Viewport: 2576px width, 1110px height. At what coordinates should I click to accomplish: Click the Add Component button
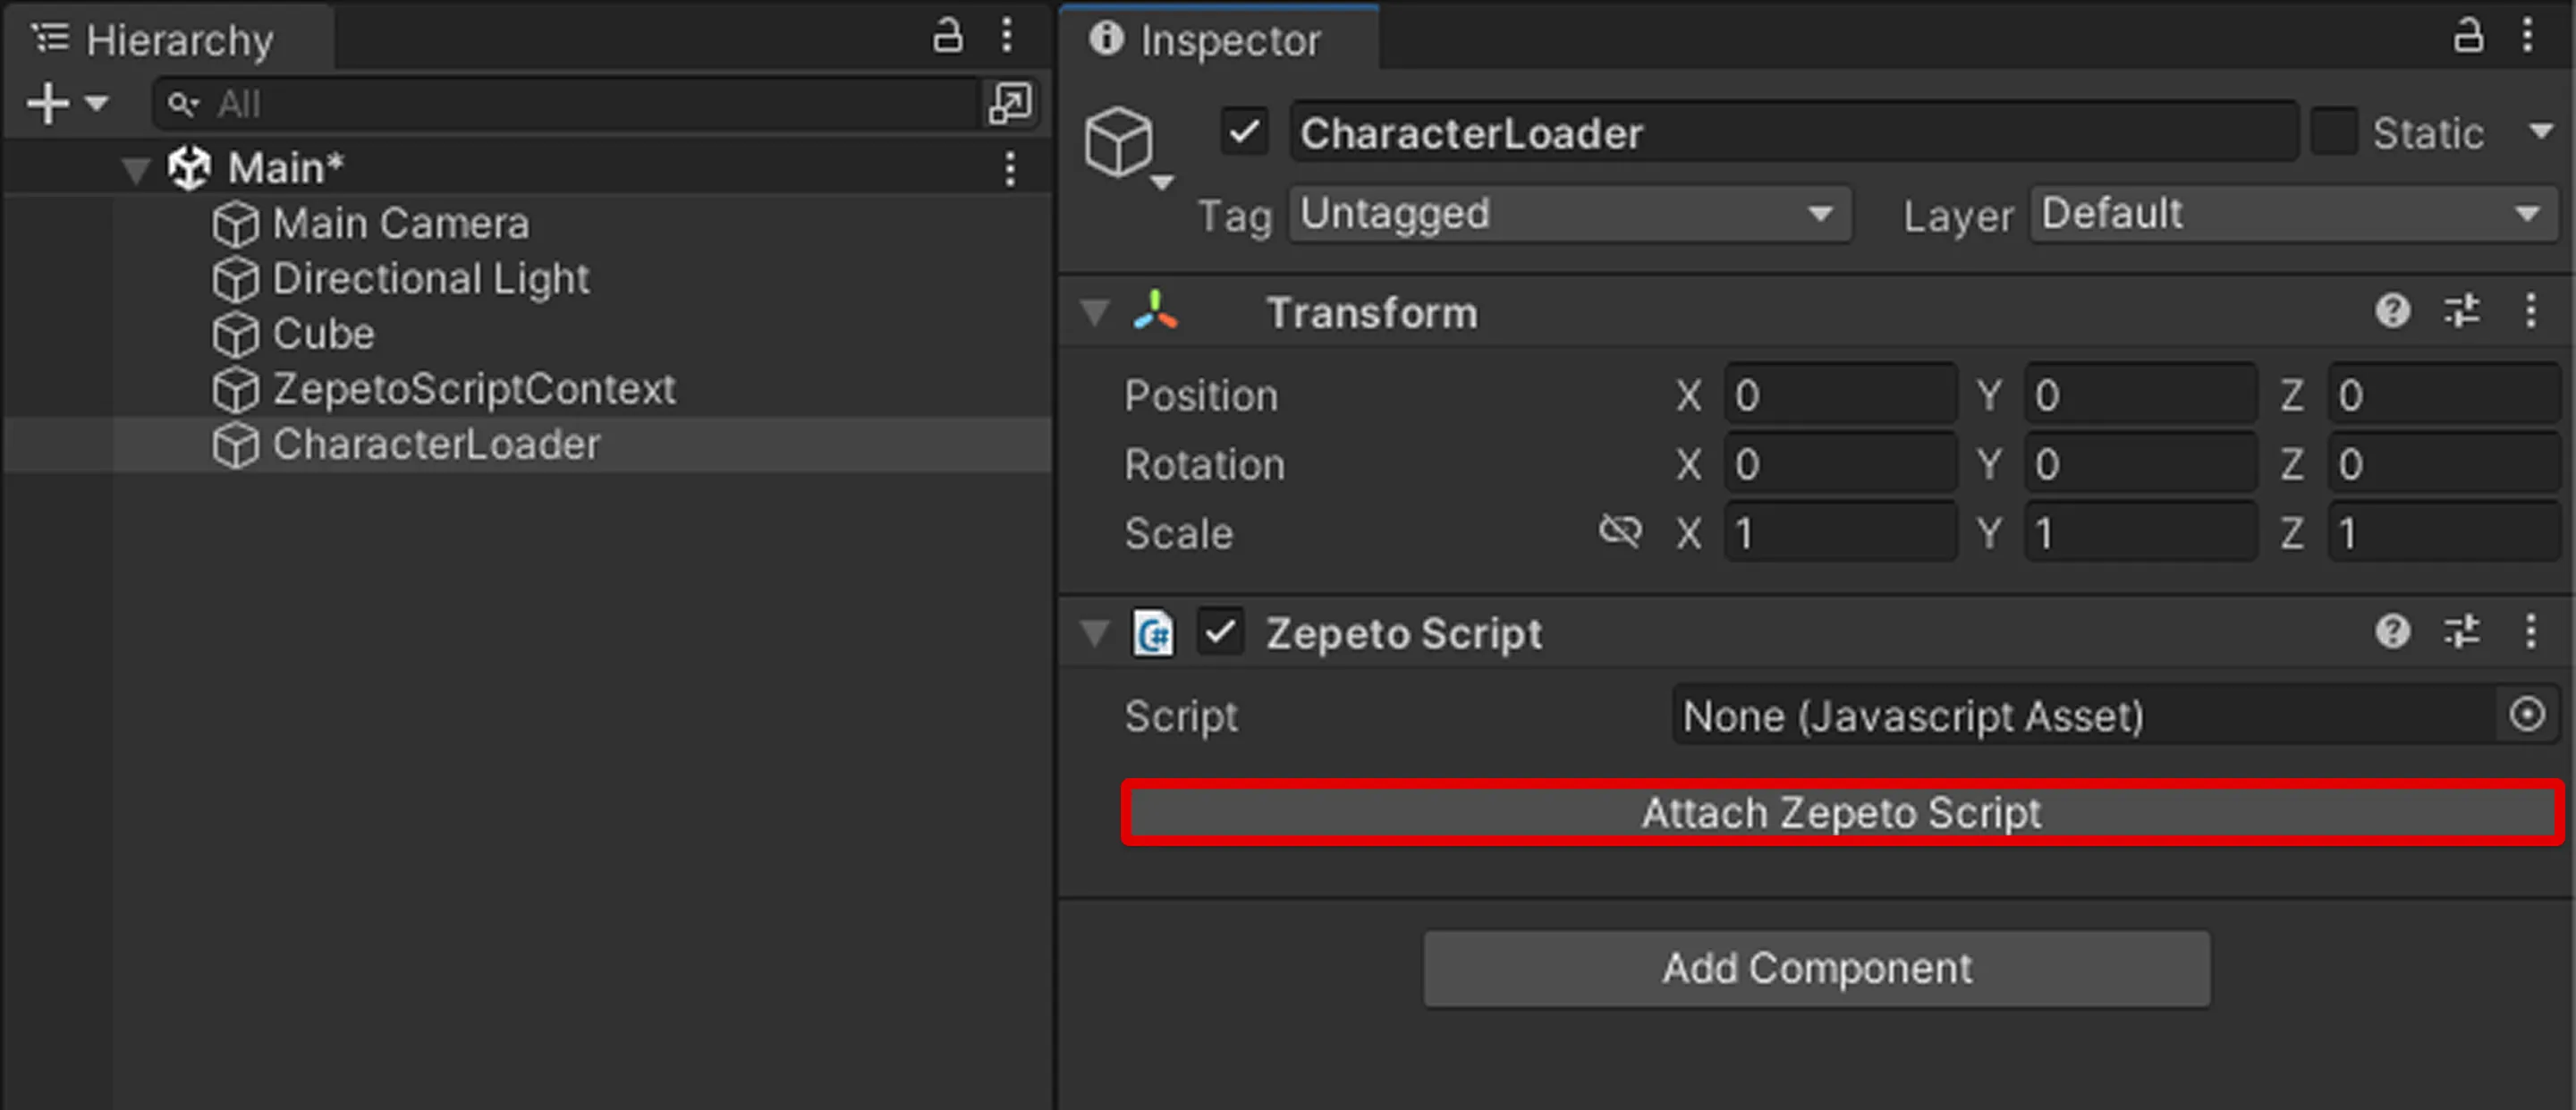pyautogui.click(x=1817, y=968)
